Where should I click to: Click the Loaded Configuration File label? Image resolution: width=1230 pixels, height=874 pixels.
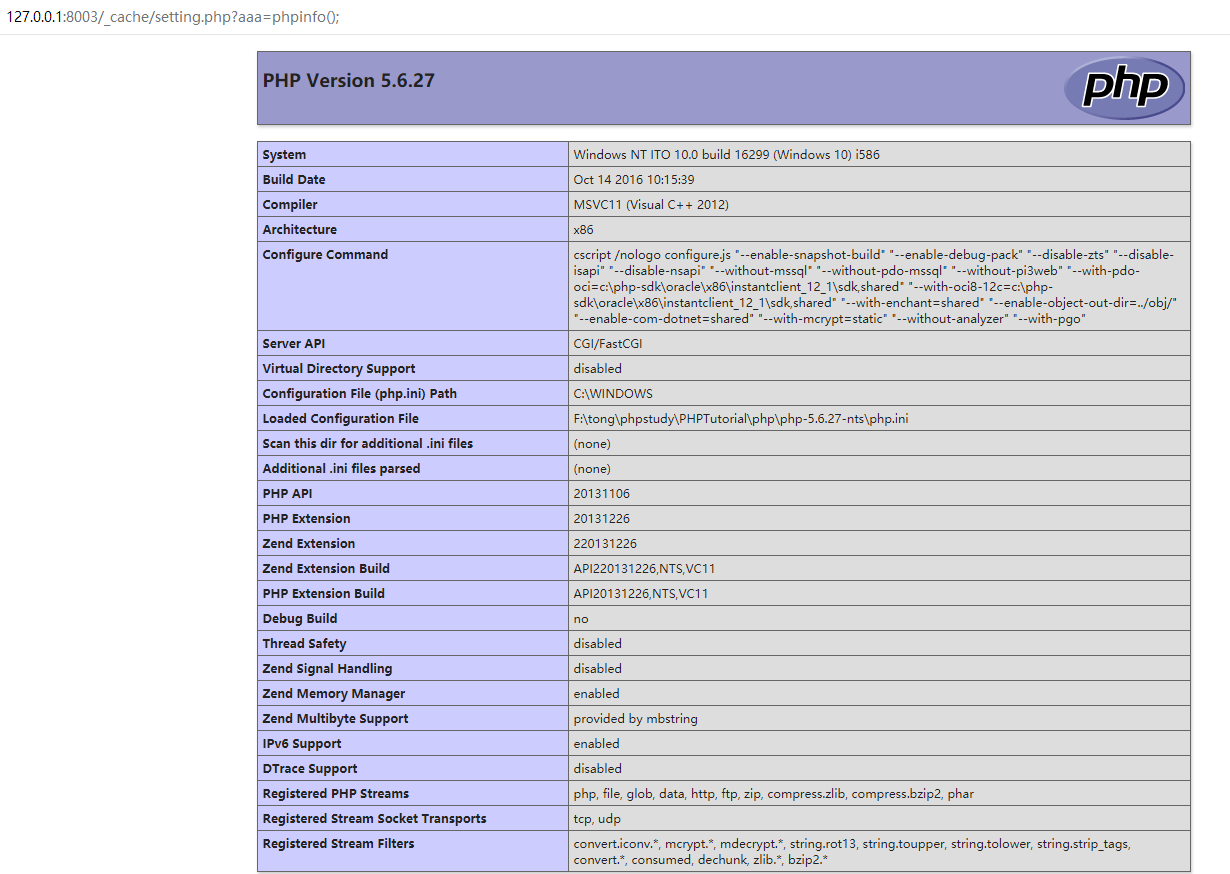(x=341, y=419)
